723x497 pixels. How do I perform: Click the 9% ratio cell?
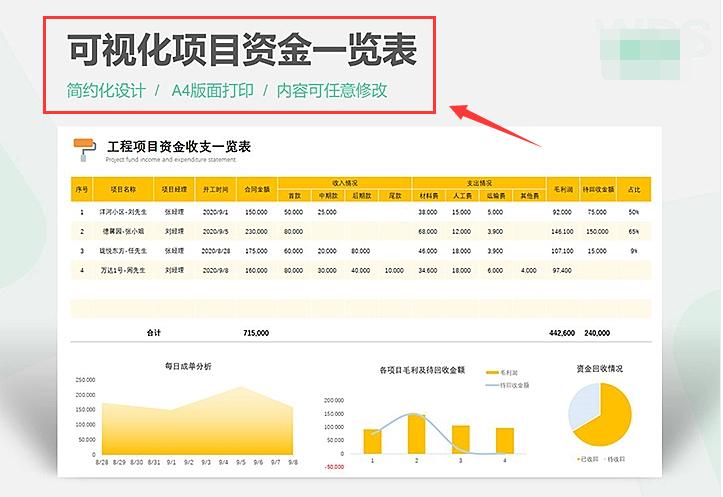(634, 251)
